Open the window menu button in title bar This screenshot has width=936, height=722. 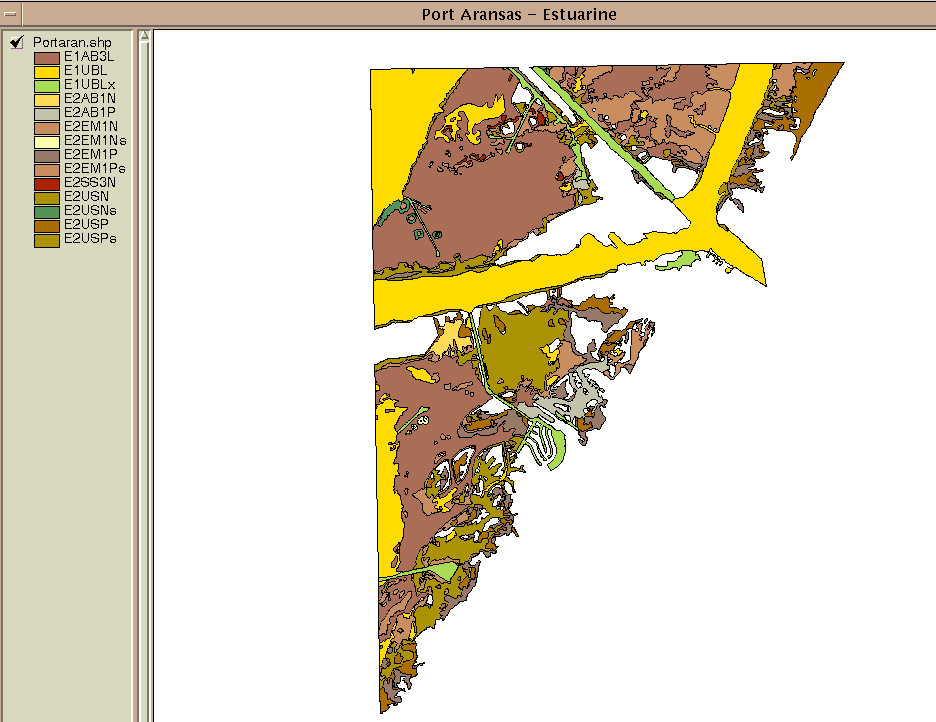[12, 14]
